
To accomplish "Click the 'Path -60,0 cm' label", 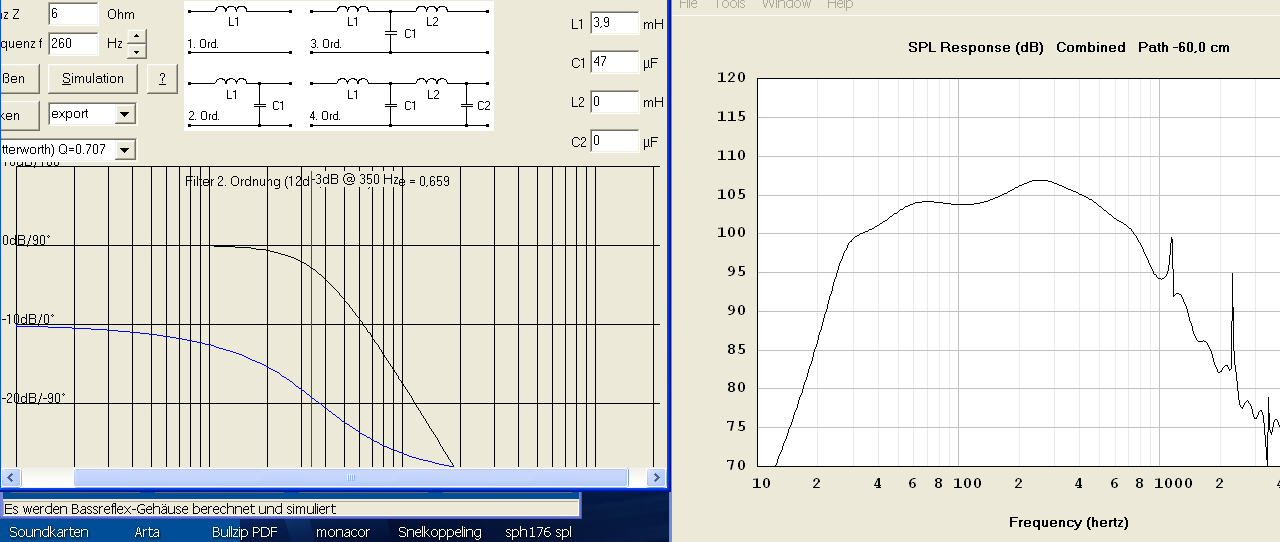I will coord(1184,47).
